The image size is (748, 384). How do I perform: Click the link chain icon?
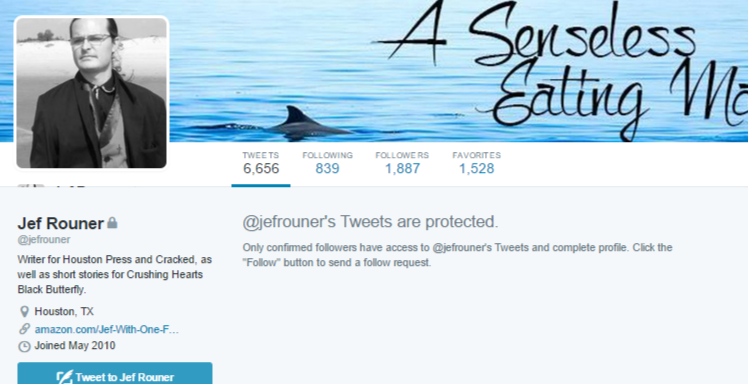coord(24,329)
